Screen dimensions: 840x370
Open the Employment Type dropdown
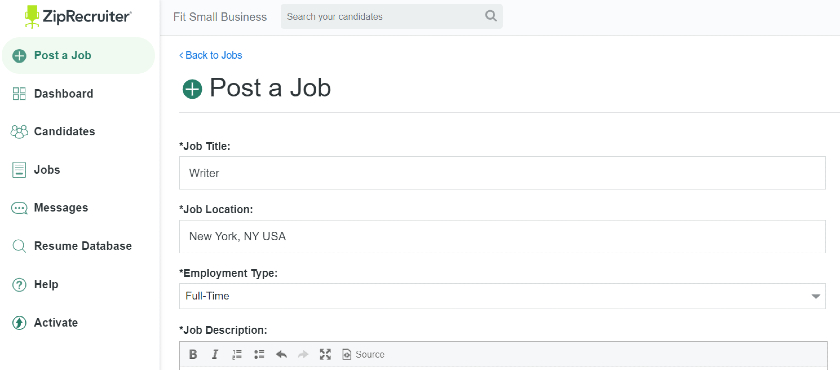pos(502,296)
